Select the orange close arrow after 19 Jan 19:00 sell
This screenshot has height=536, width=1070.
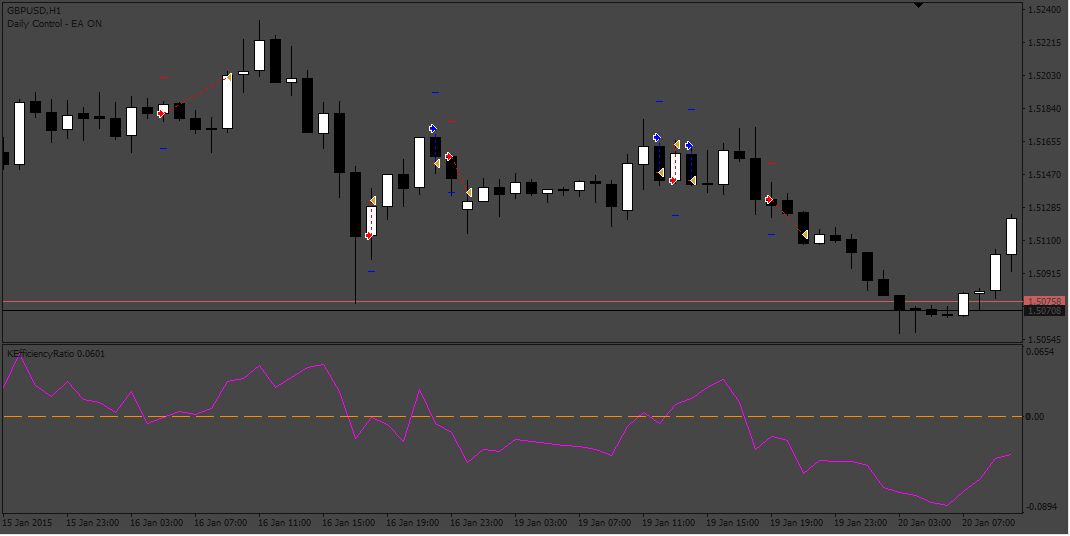[x=805, y=234]
